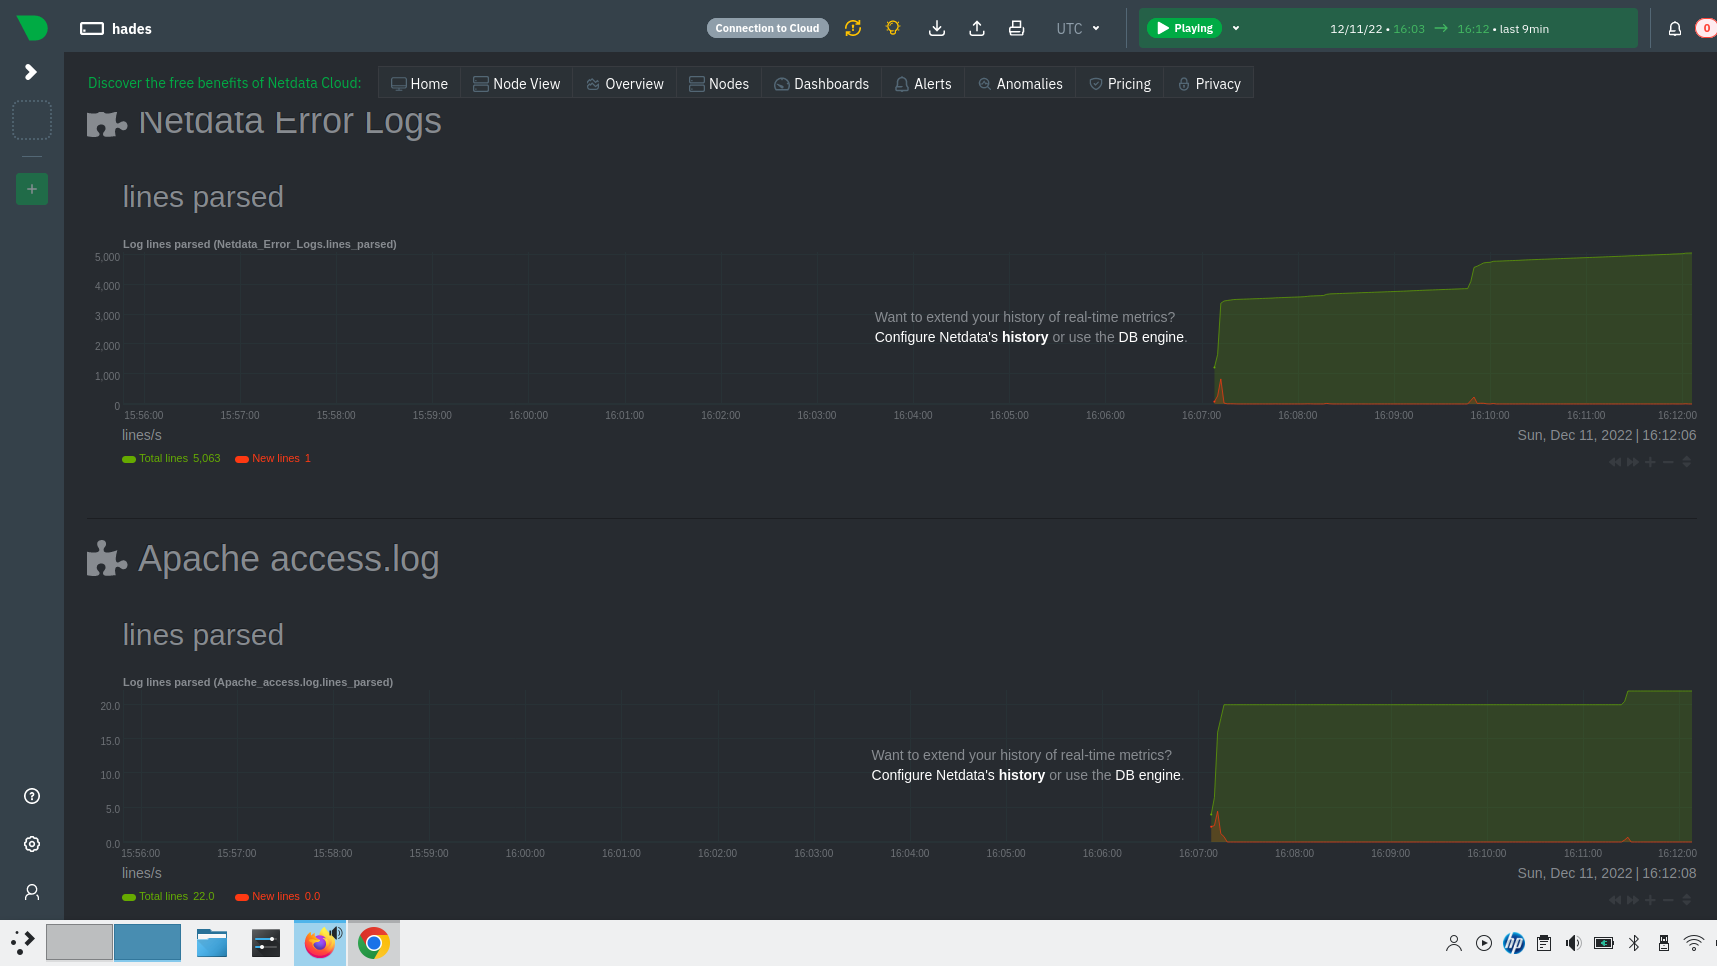Viewport: 1717px width, 966px height.
Task: Pan Apache access.log chart right with forward arrows
Action: click(x=1633, y=900)
